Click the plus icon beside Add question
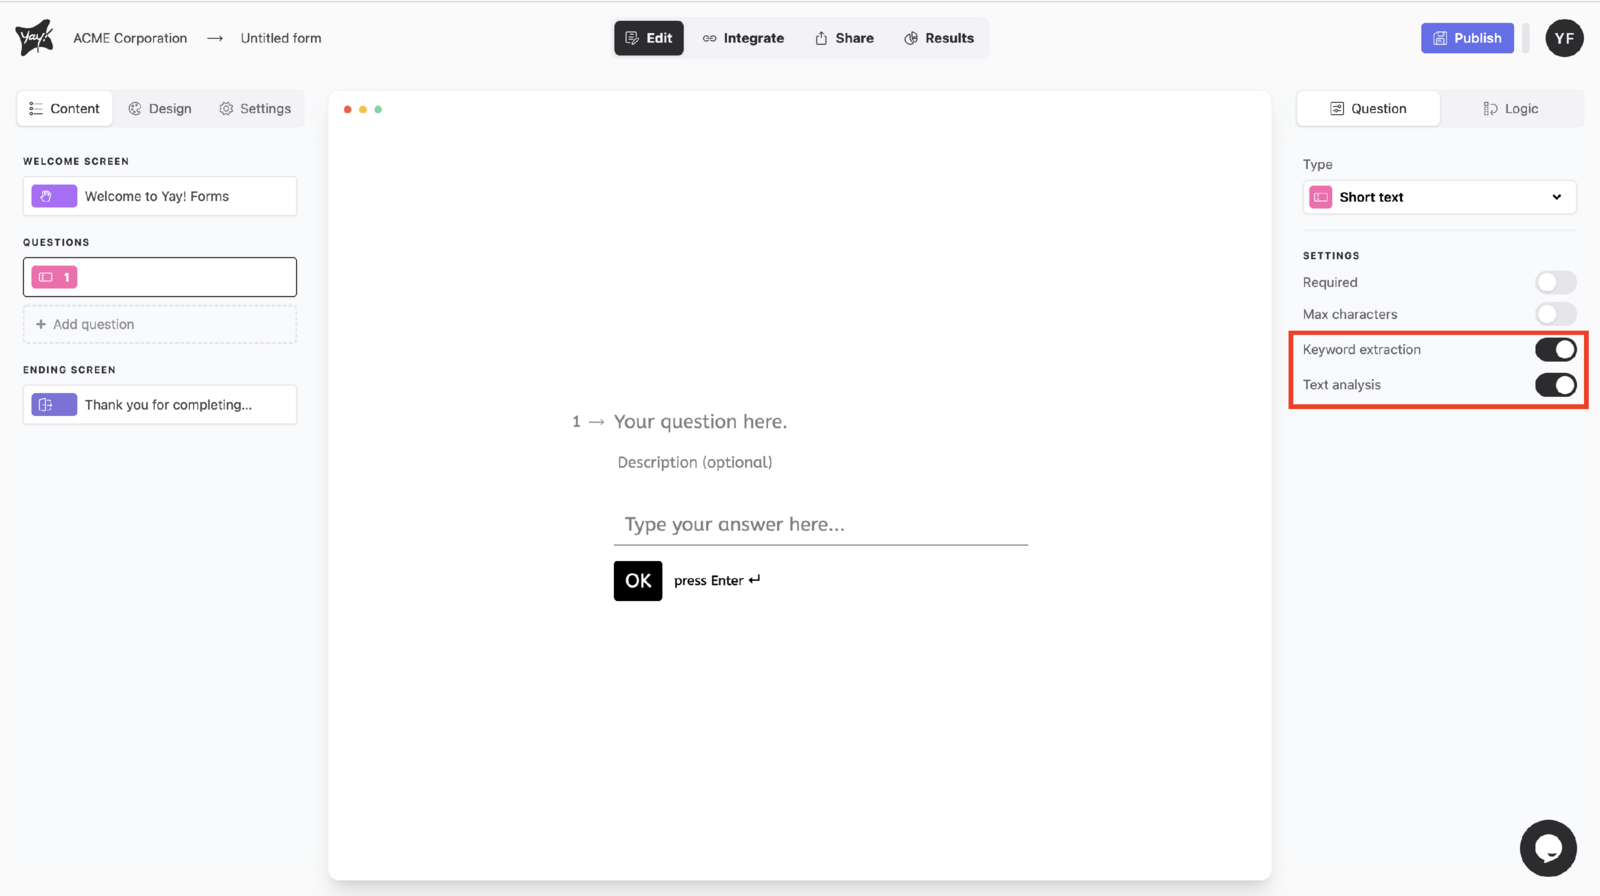Screen dimensions: 1600x896 pos(41,324)
